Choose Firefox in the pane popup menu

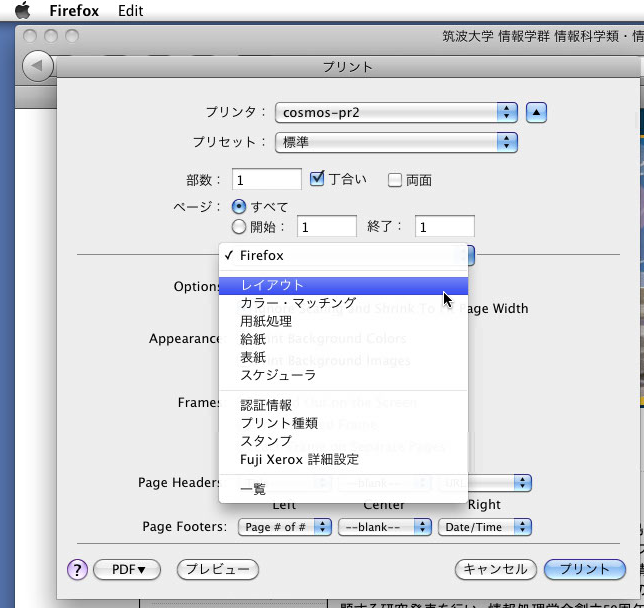pos(343,256)
